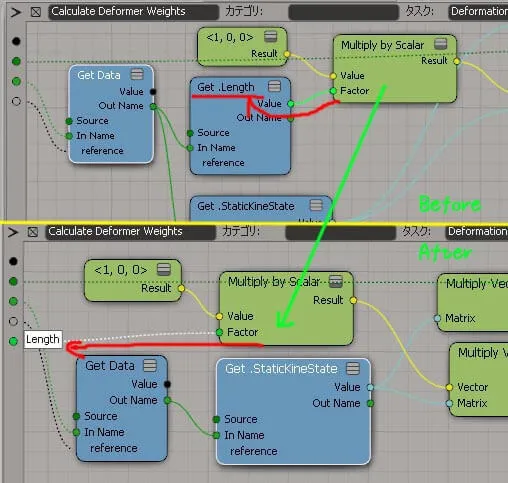508x483 pixels.
Task: Click the exposed Length port label
Action: point(43,339)
